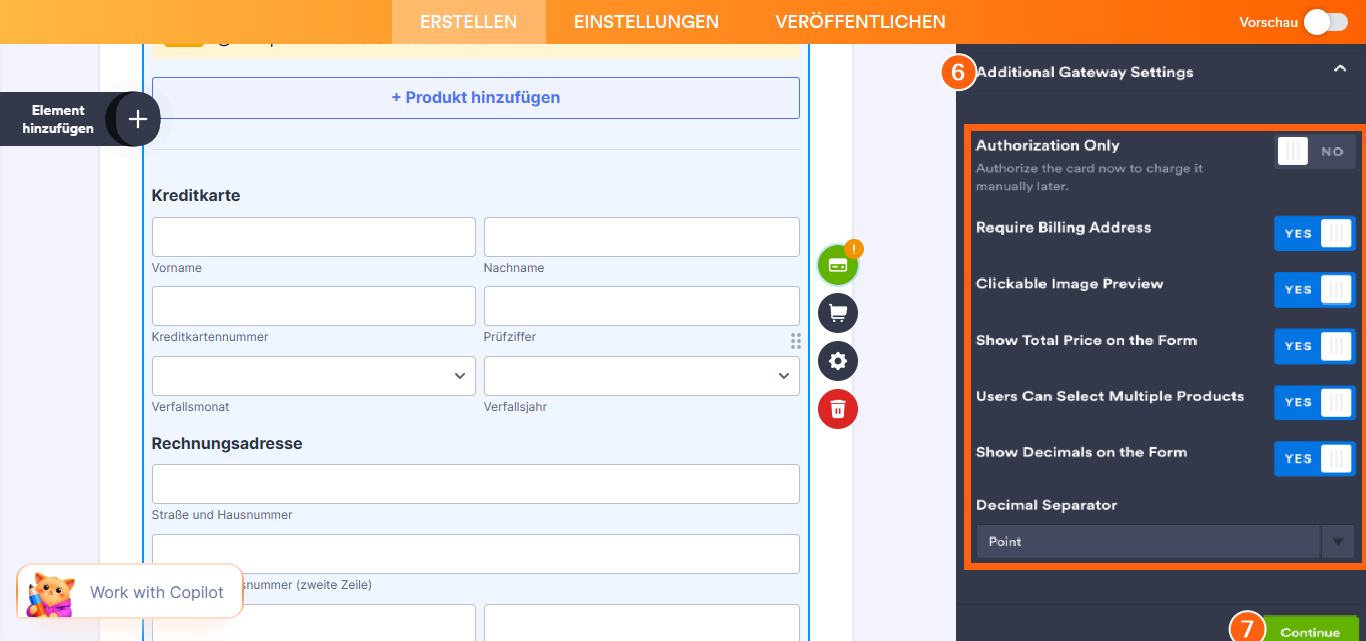The image size is (1366, 641).
Task: Click the Kreditkarte heading text
Action: (x=196, y=195)
